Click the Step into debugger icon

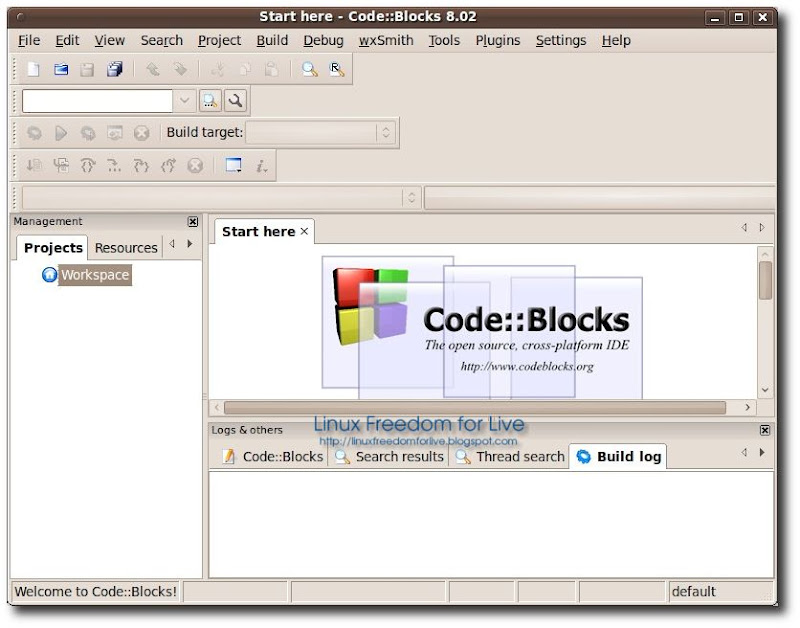(141, 165)
